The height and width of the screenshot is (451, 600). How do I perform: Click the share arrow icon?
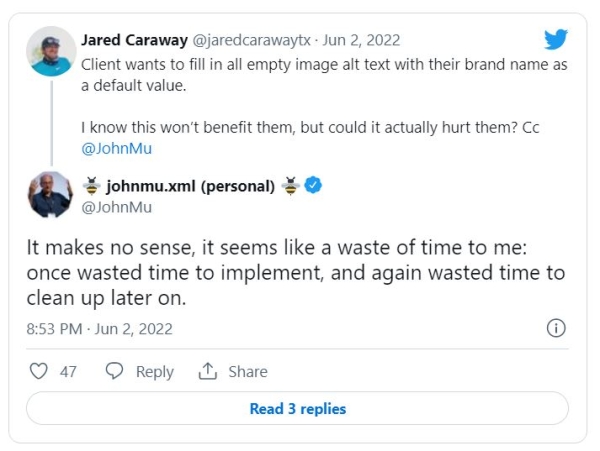(x=208, y=371)
